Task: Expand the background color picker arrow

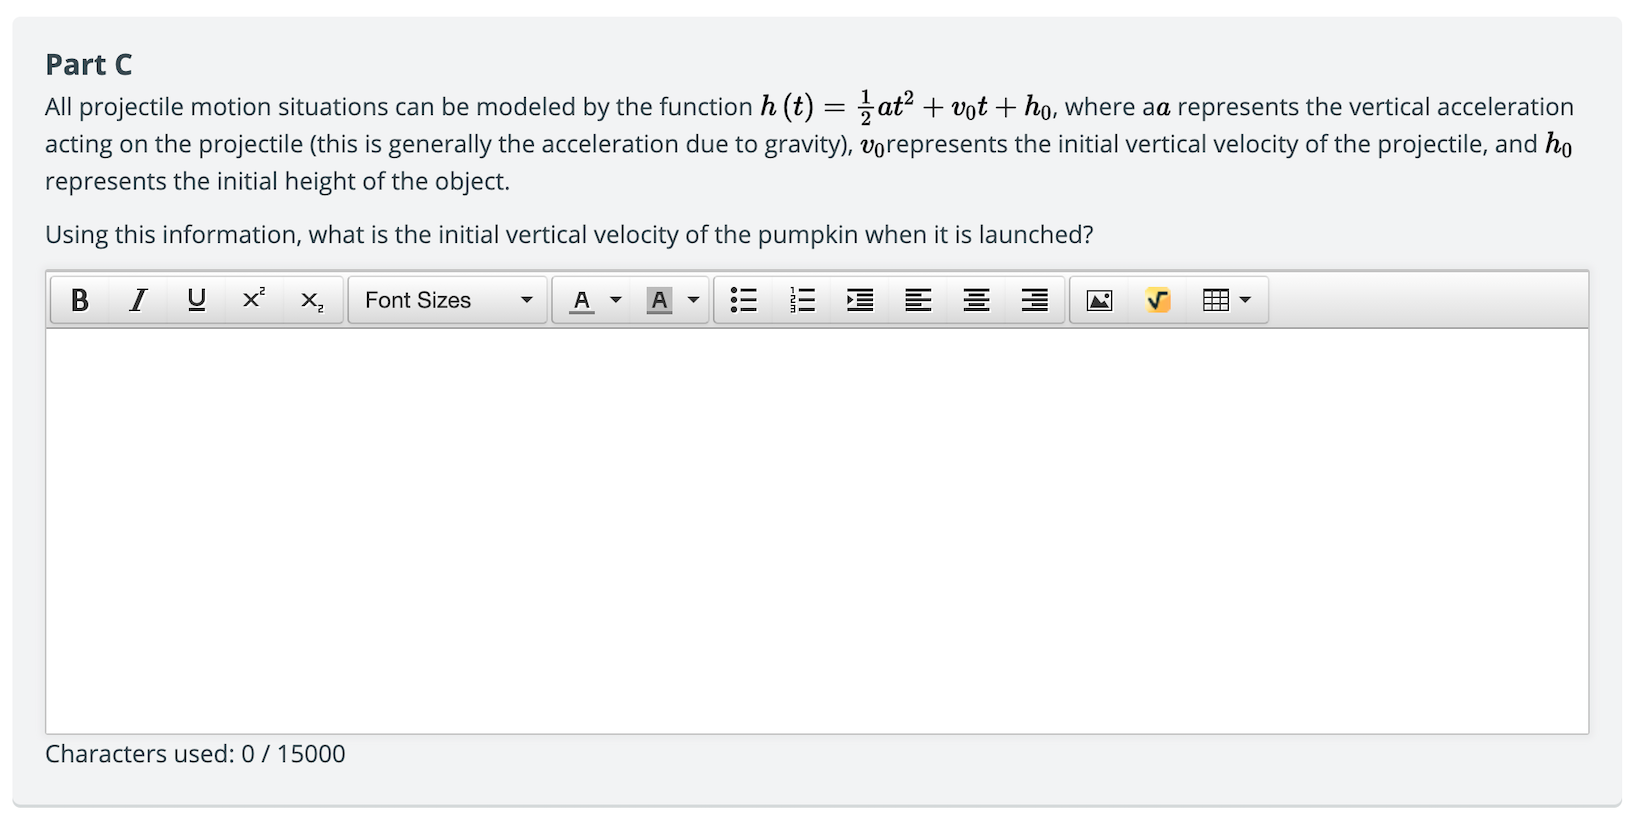Action: pyautogui.click(x=694, y=300)
